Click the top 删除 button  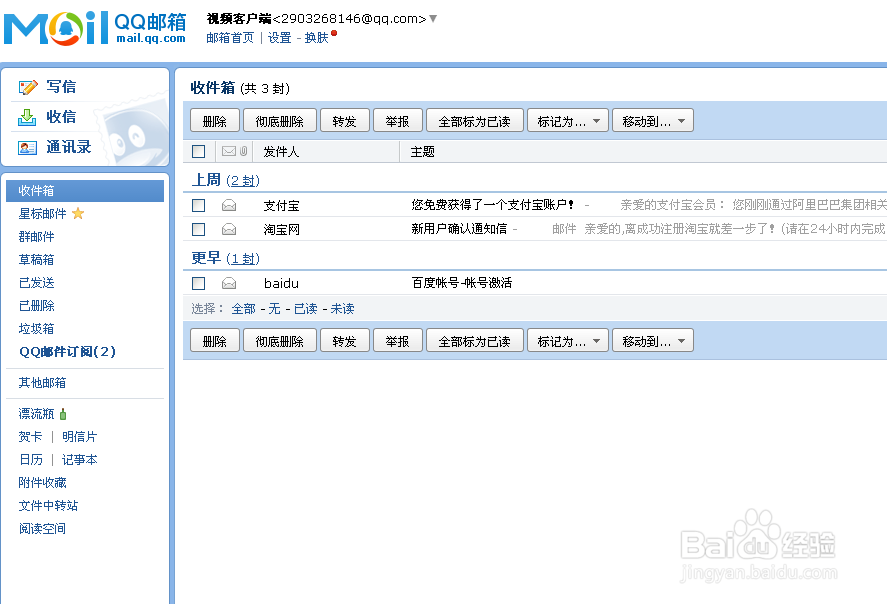(x=214, y=120)
